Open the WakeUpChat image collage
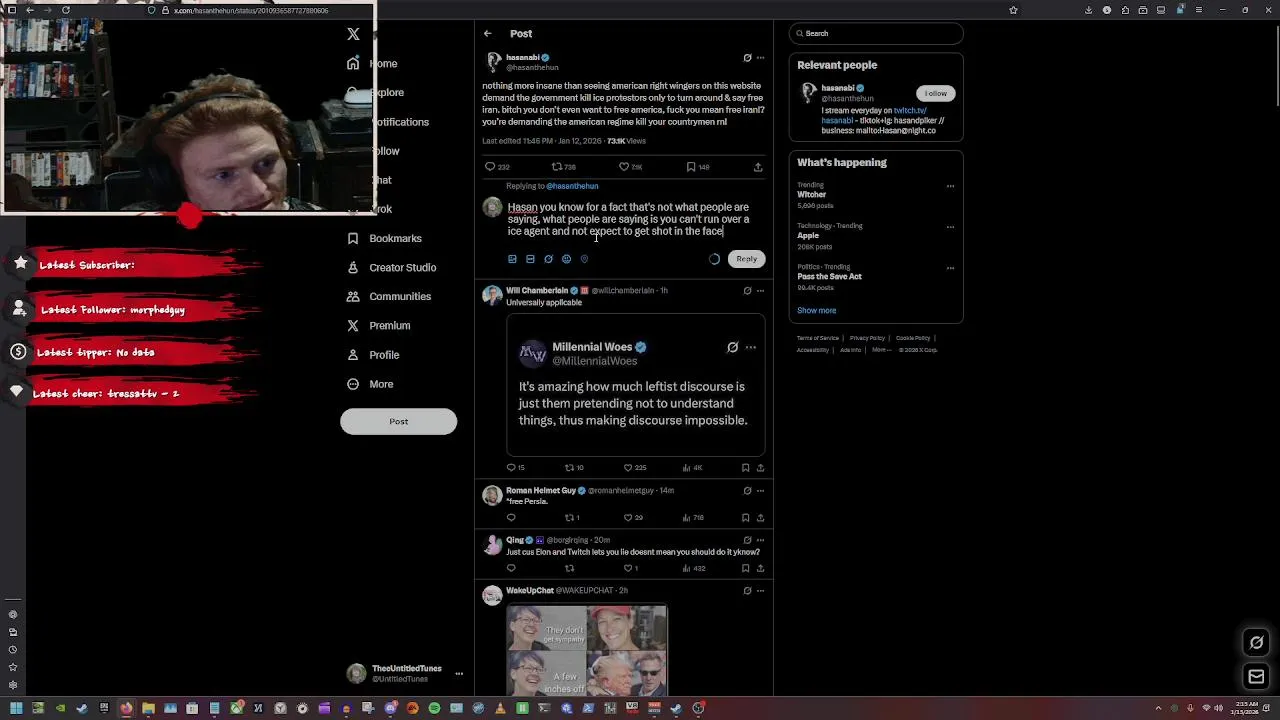This screenshot has height=720, width=1280. (586, 651)
